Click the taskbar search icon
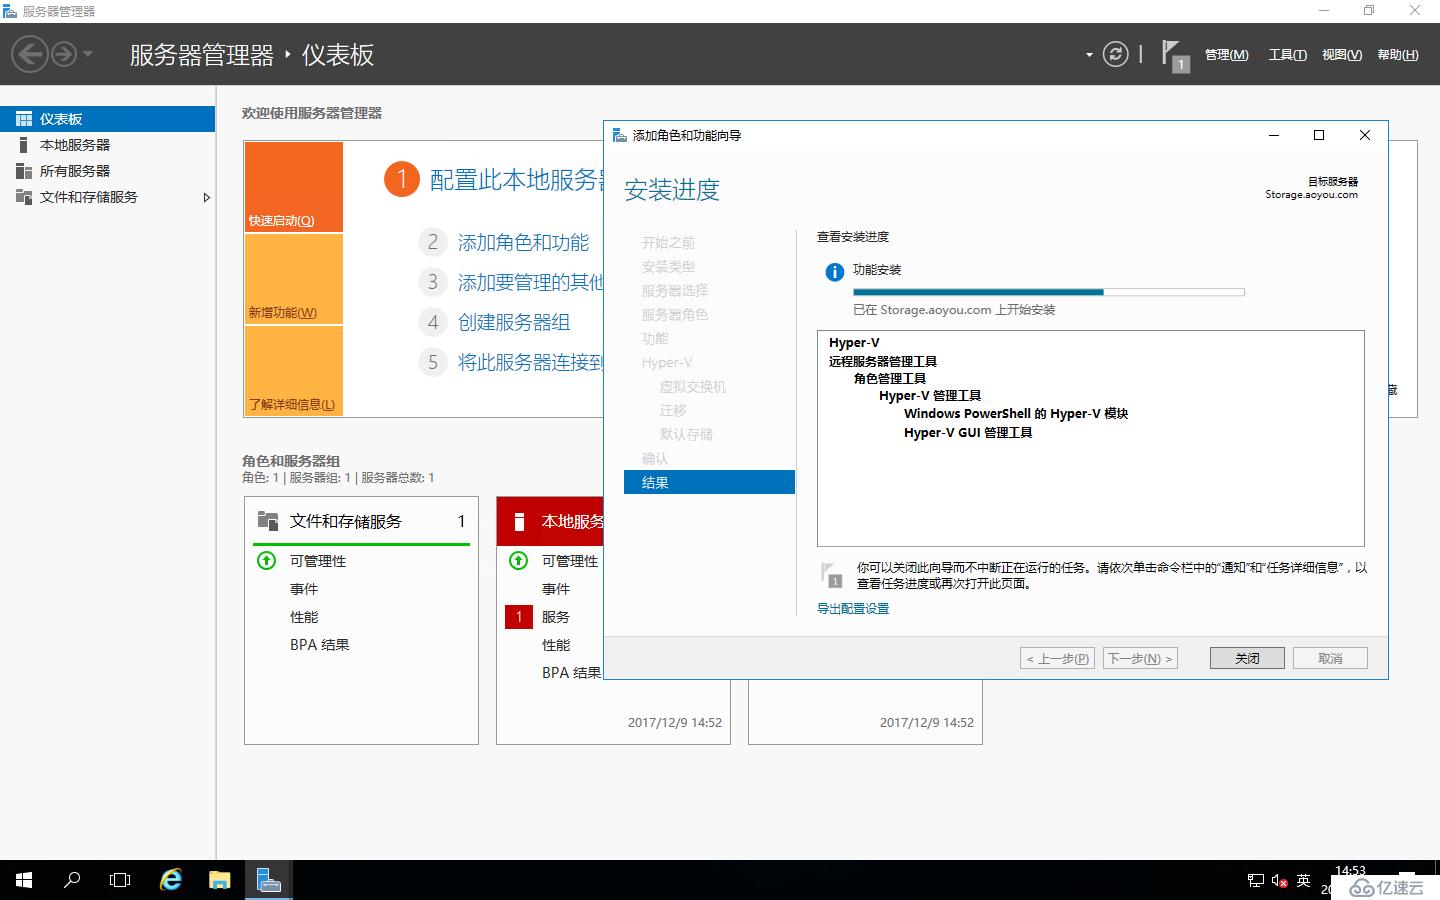1440x900 pixels. coord(72,880)
